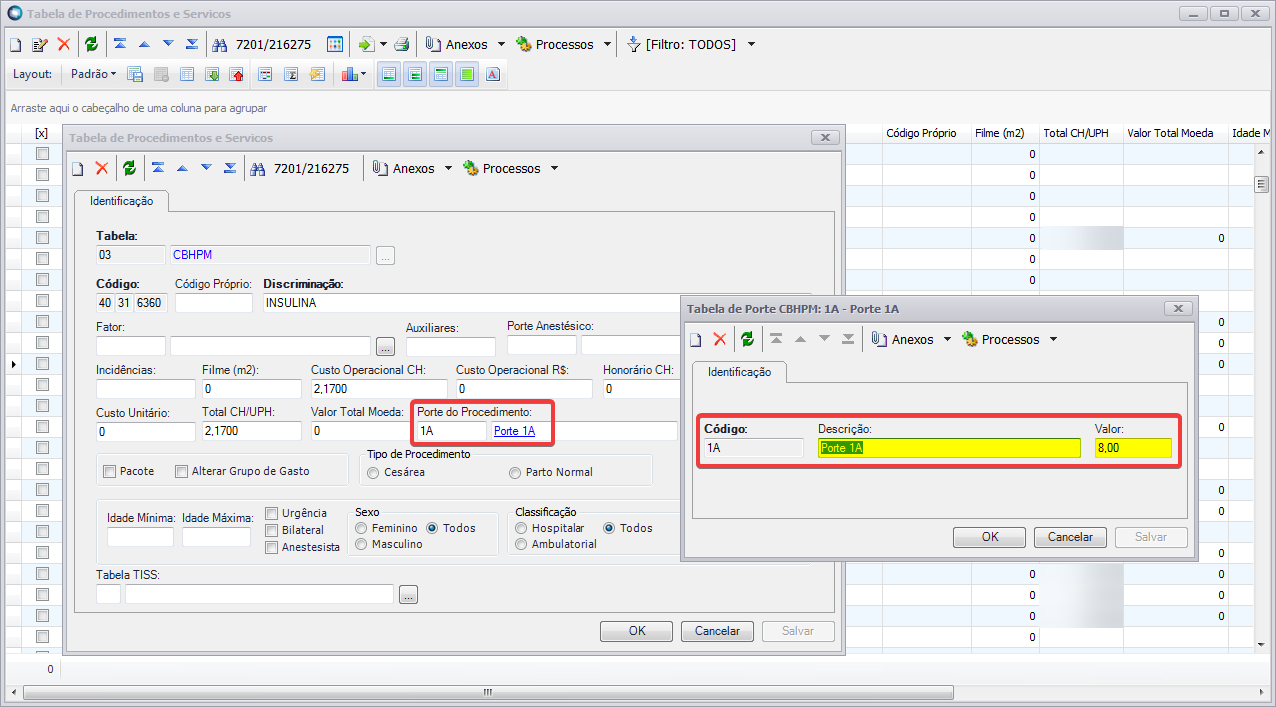Expand the Anexos arrow in Tabela de Porte dialog

(x=947, y=340)
